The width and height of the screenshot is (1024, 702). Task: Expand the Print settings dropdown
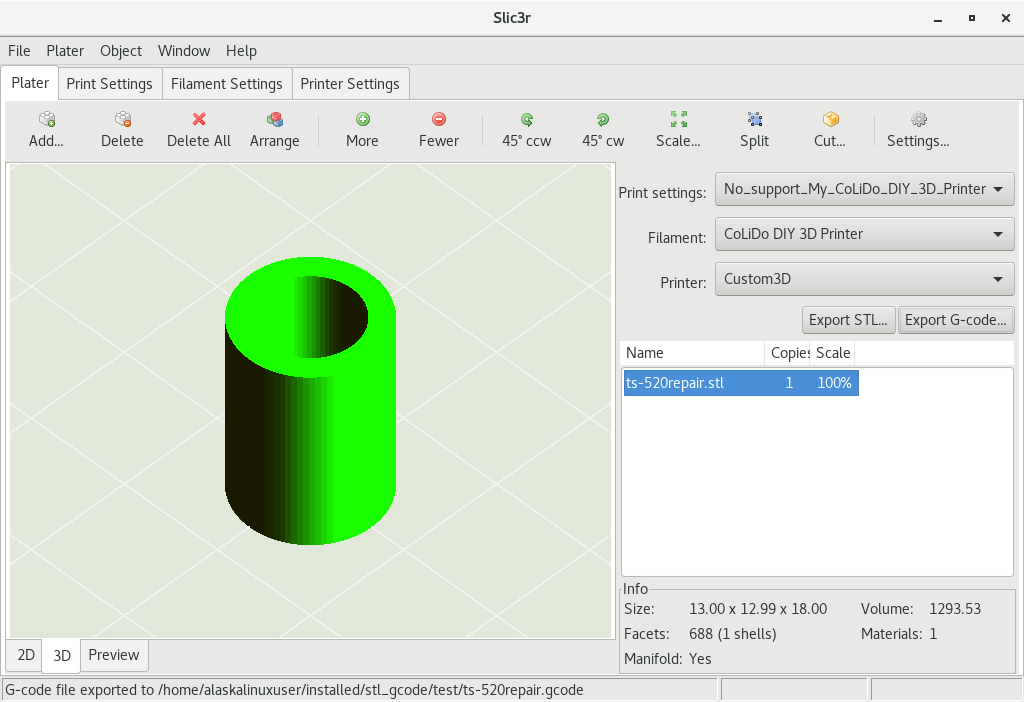pyautogui.click(x=864, y=189)
